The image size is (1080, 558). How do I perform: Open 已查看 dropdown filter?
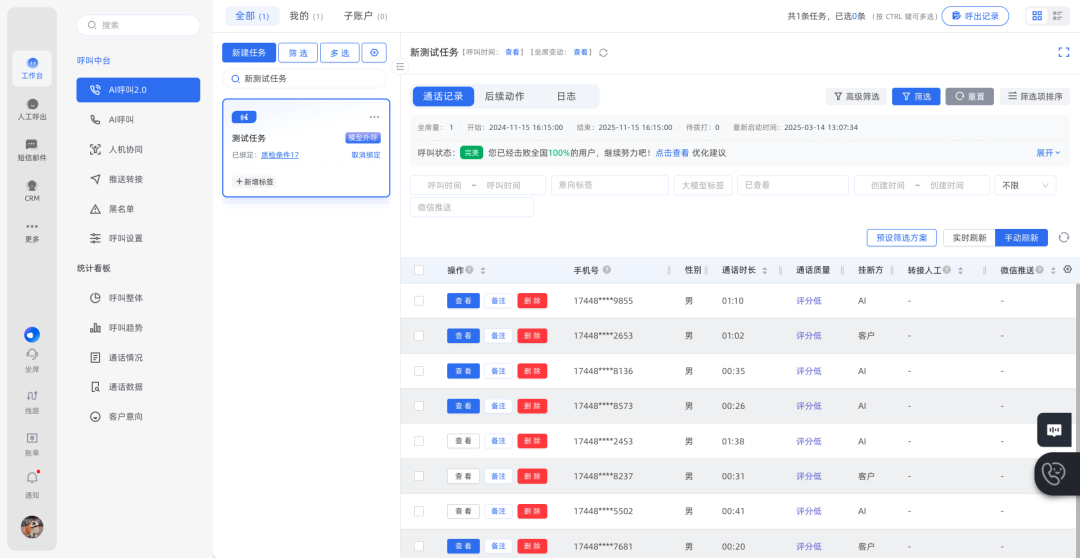coord(793,185)
